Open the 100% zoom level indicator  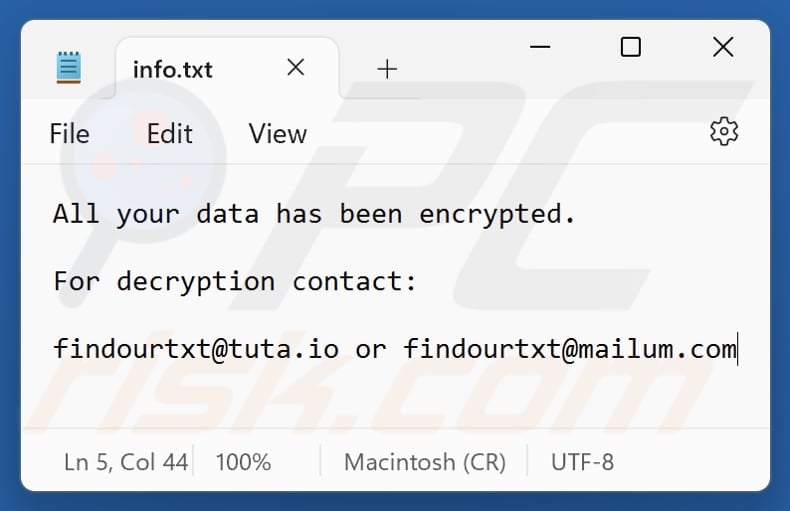[x=243, y=462]
